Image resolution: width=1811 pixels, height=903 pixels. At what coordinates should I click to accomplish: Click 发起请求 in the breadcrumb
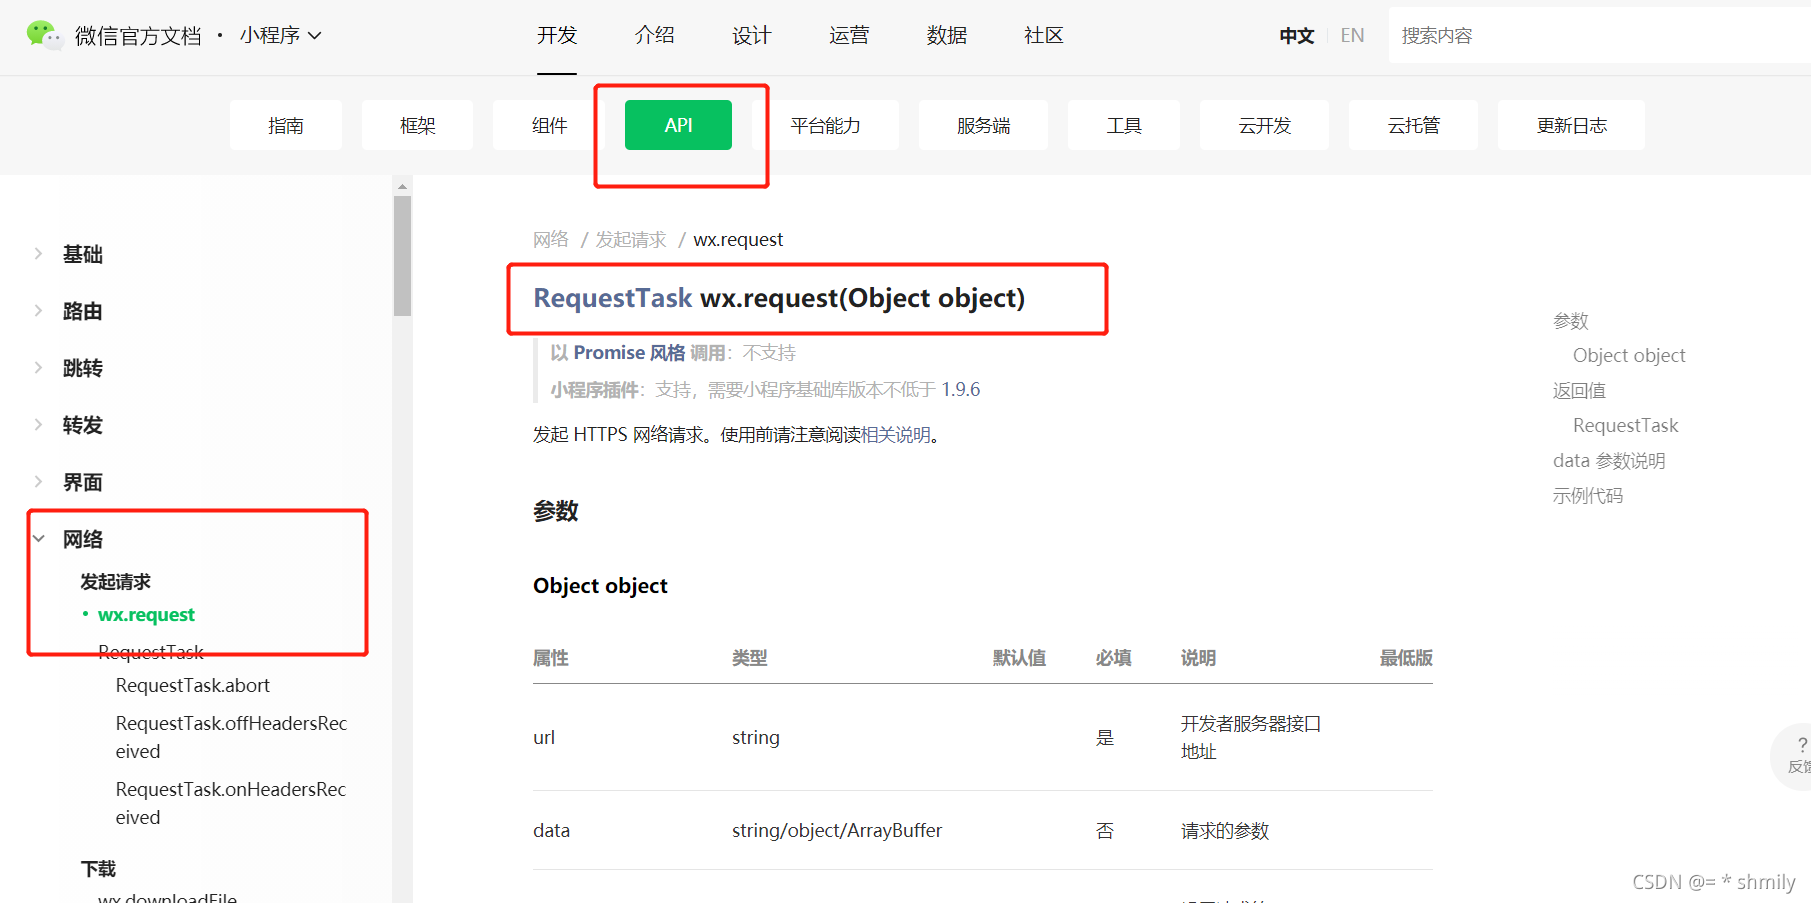coord(631,239)
